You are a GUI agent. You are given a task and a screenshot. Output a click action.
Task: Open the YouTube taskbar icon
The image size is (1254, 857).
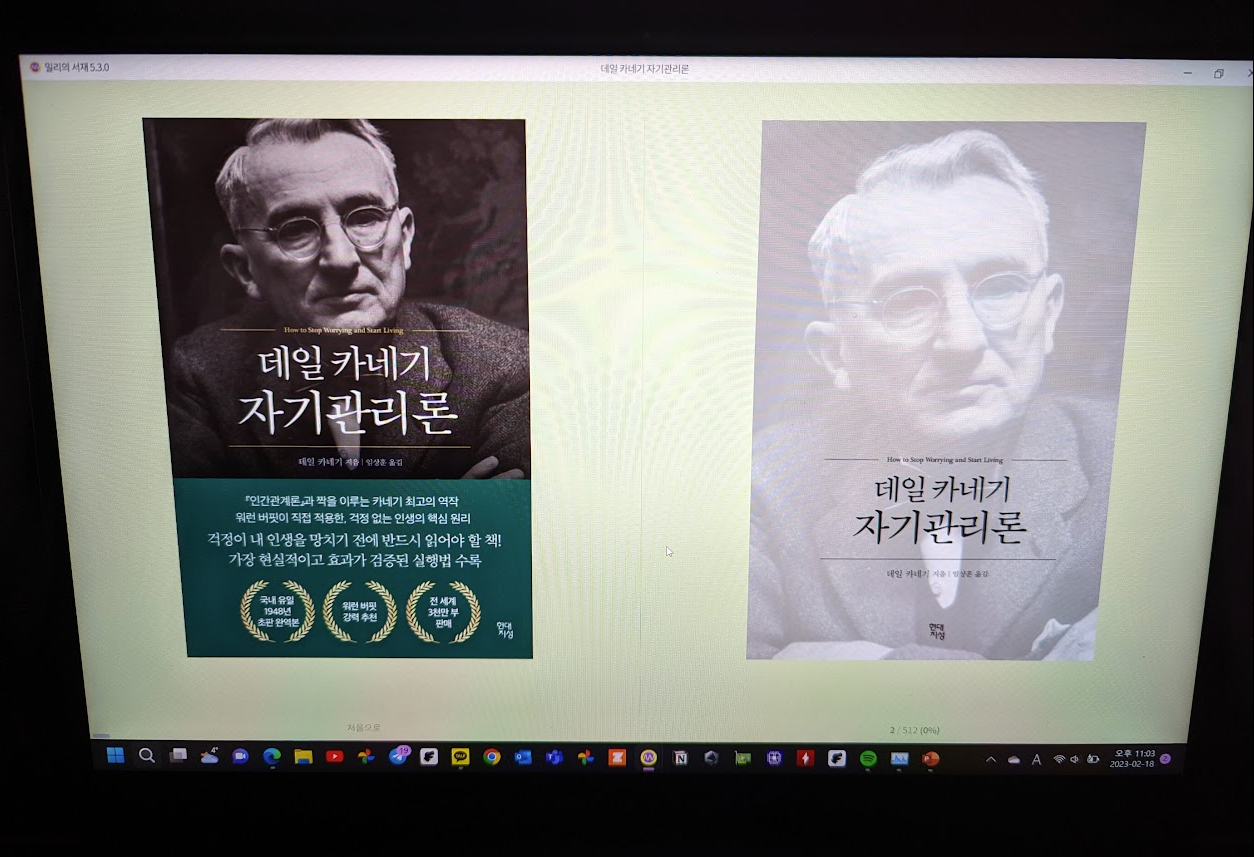334,757
